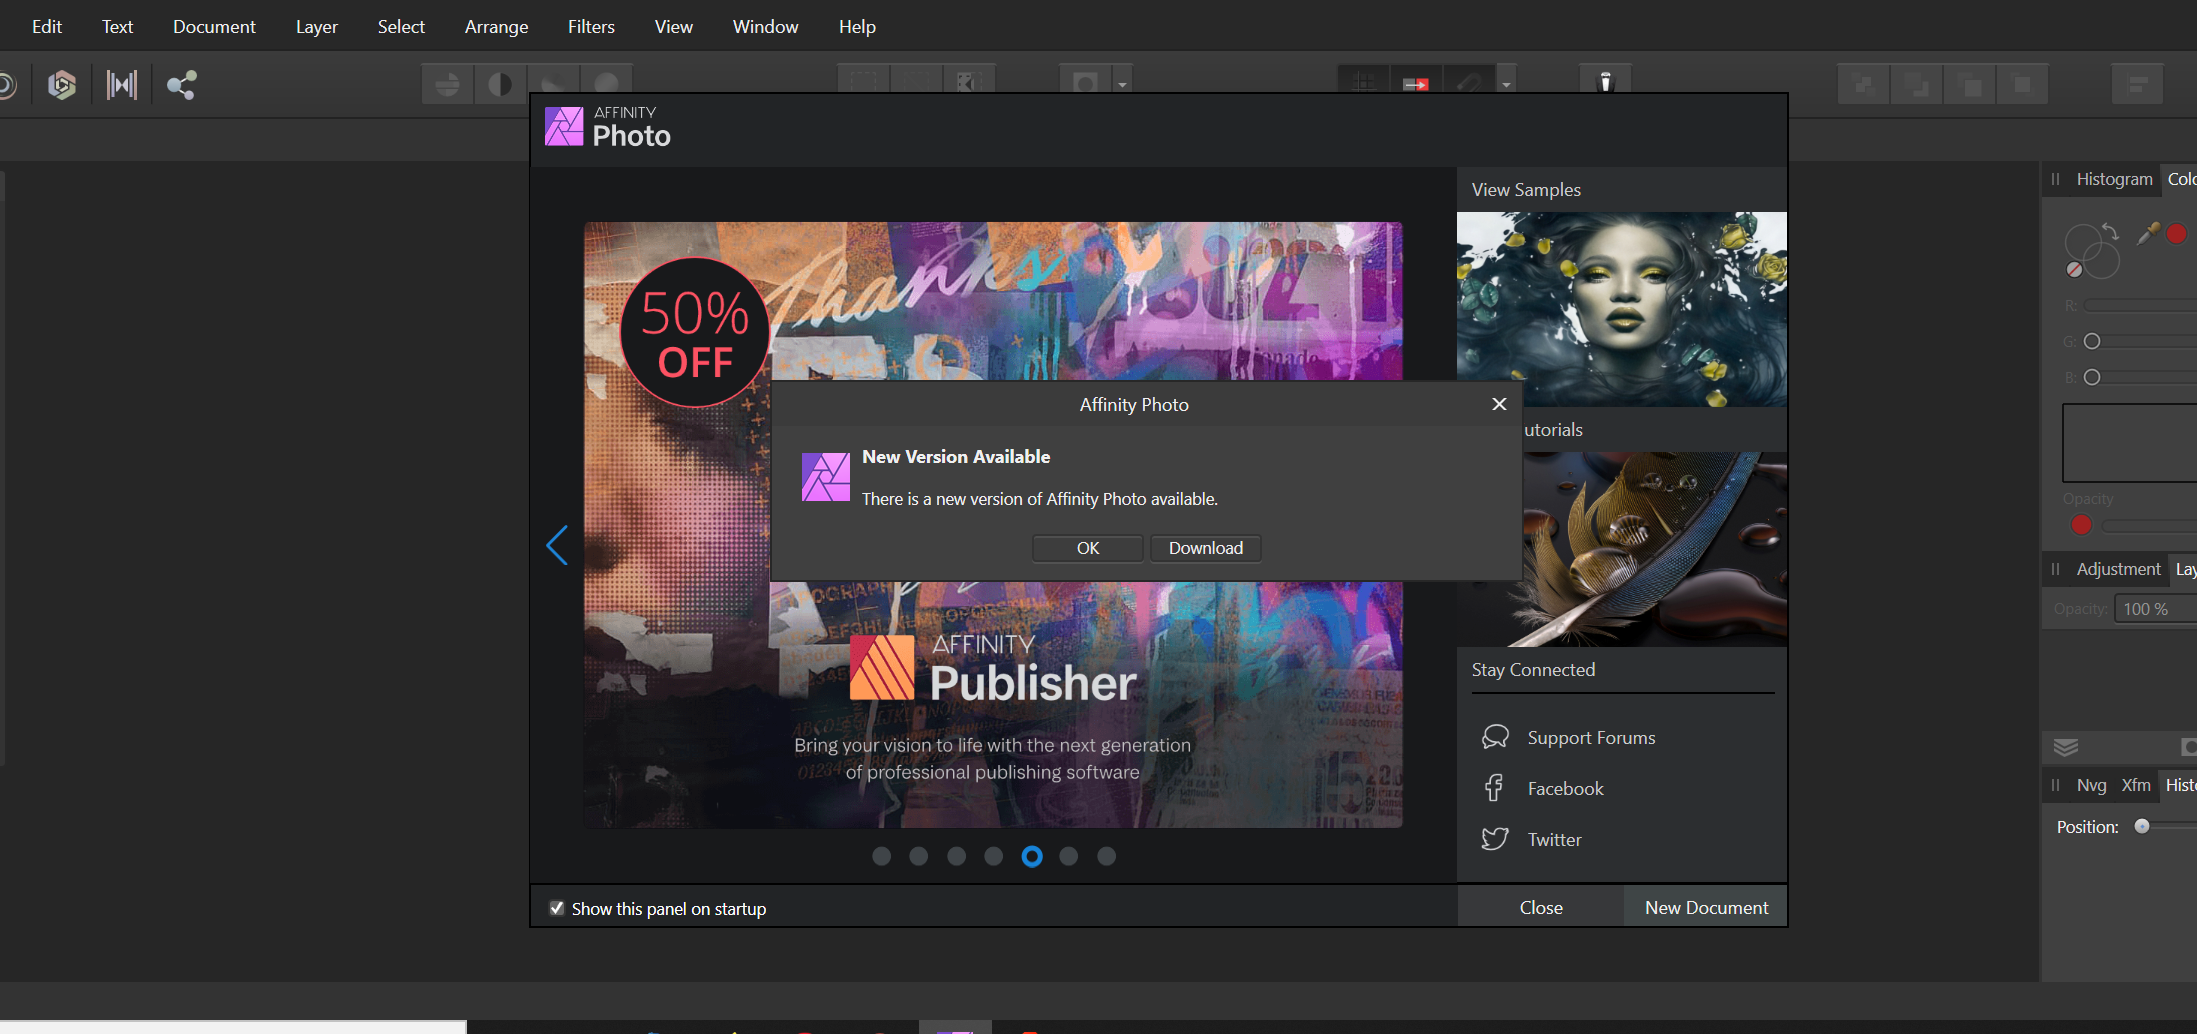
Task: Click the B channel slider handle
Action: 2091,377
